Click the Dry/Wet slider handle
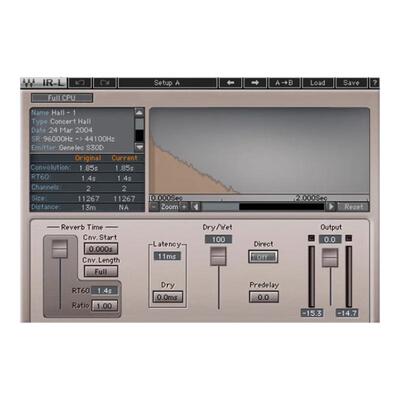 pyautogui.click(x=218, y=256)
